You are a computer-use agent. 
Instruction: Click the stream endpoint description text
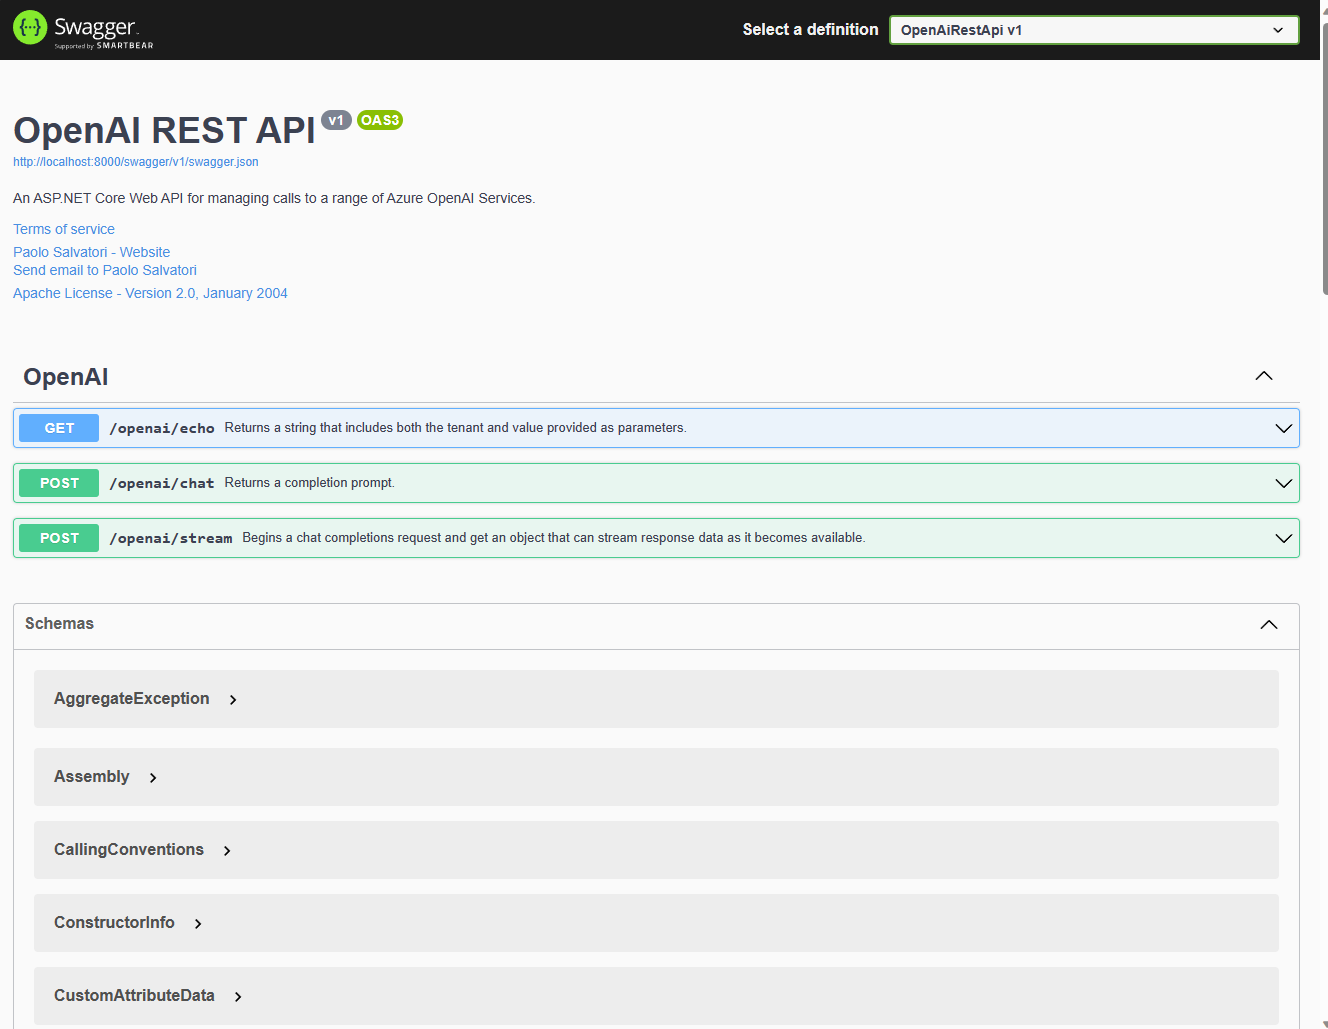(554, 538)
